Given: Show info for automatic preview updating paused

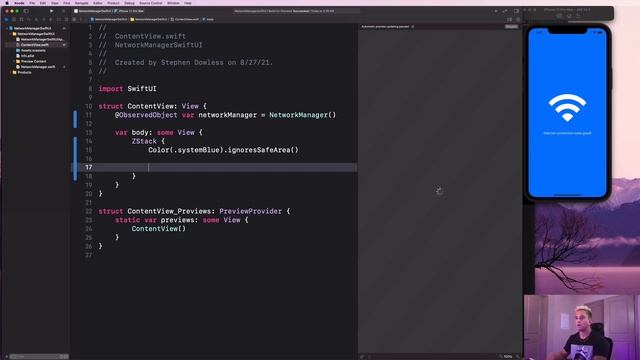Looking at the screenshot, I should point(413,27).
